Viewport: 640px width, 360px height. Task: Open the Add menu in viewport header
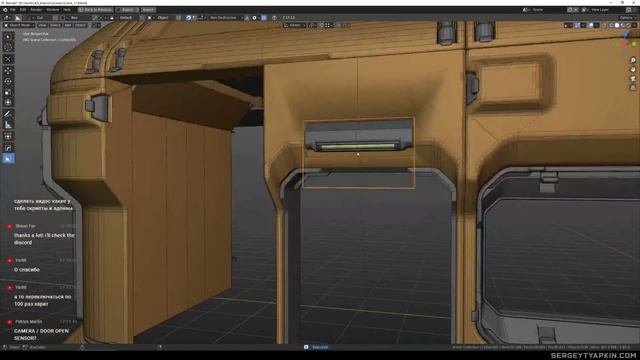(68, 25)
